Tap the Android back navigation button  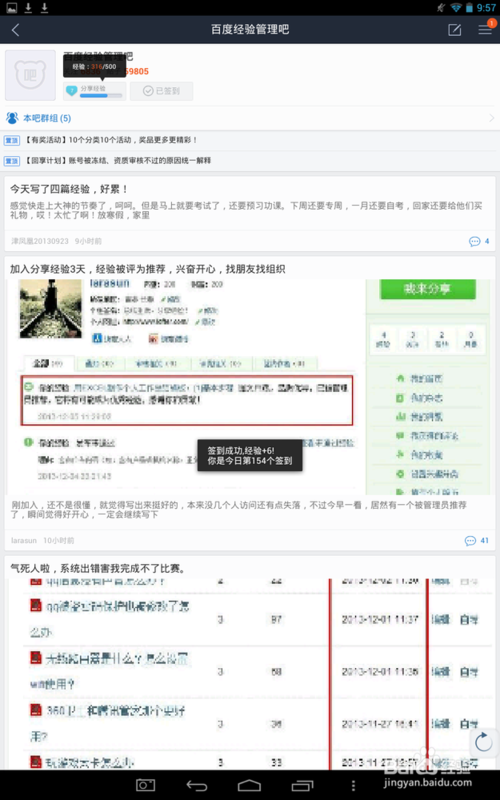pos(196,785)
